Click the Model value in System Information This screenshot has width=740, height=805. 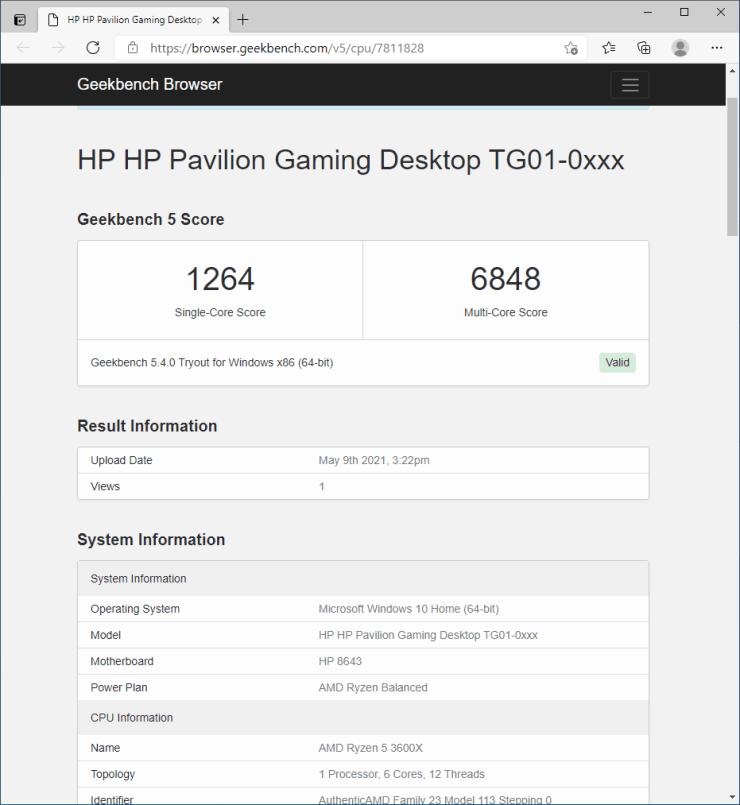coord(428,635)
